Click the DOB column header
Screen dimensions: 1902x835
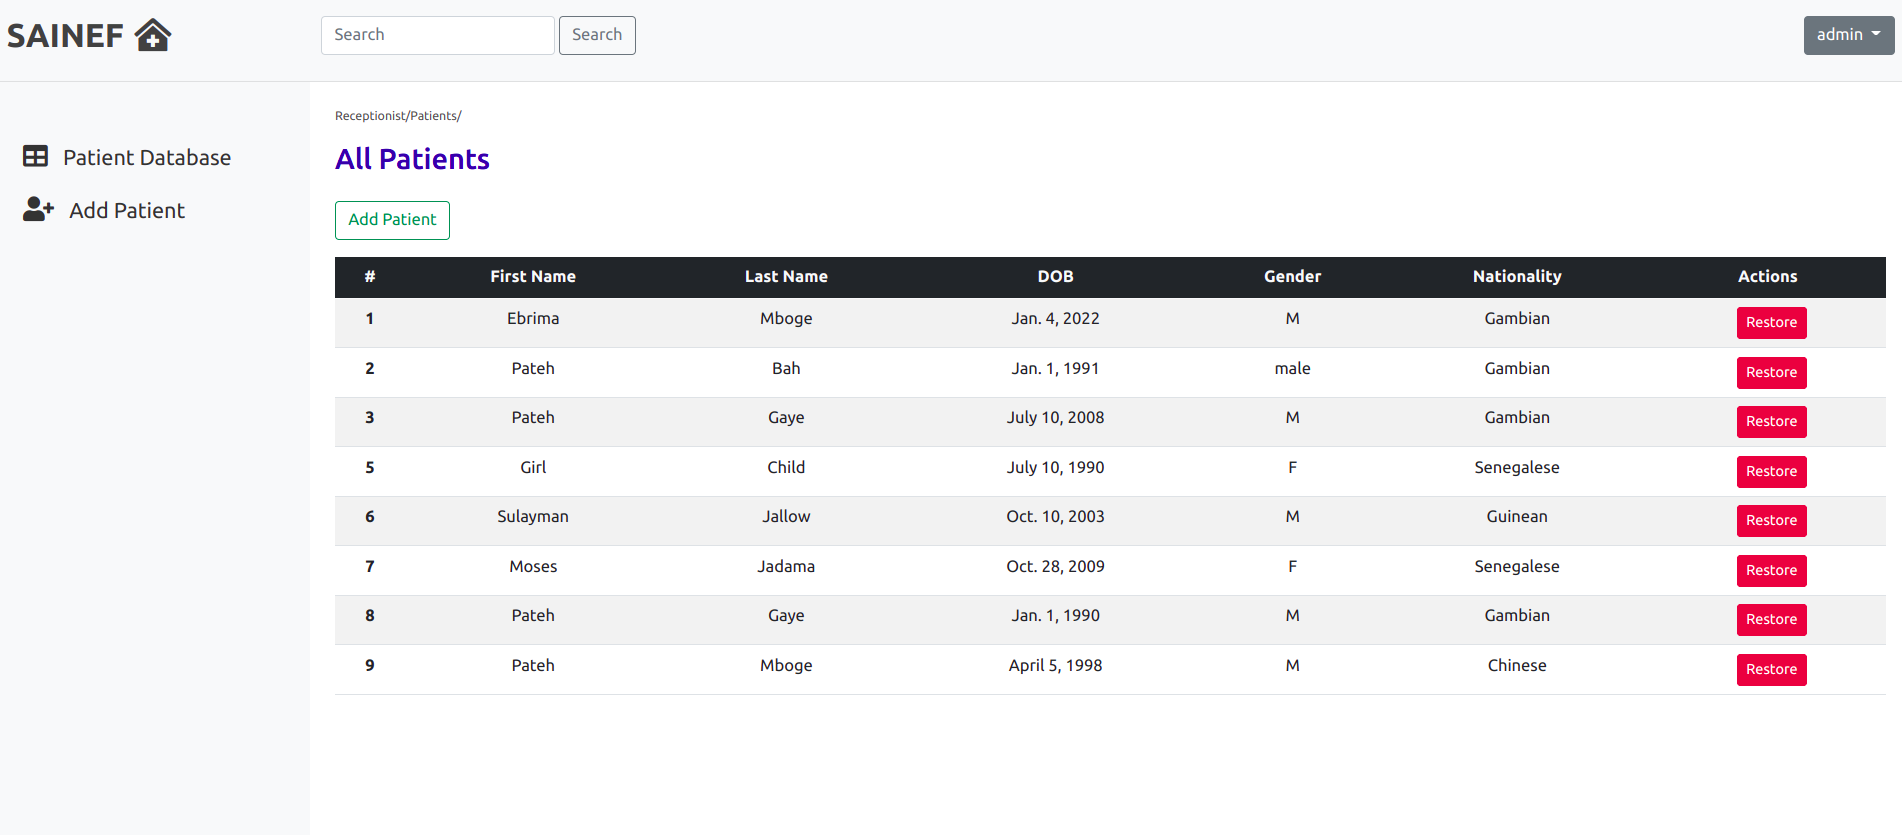[x=1055, y=277]
